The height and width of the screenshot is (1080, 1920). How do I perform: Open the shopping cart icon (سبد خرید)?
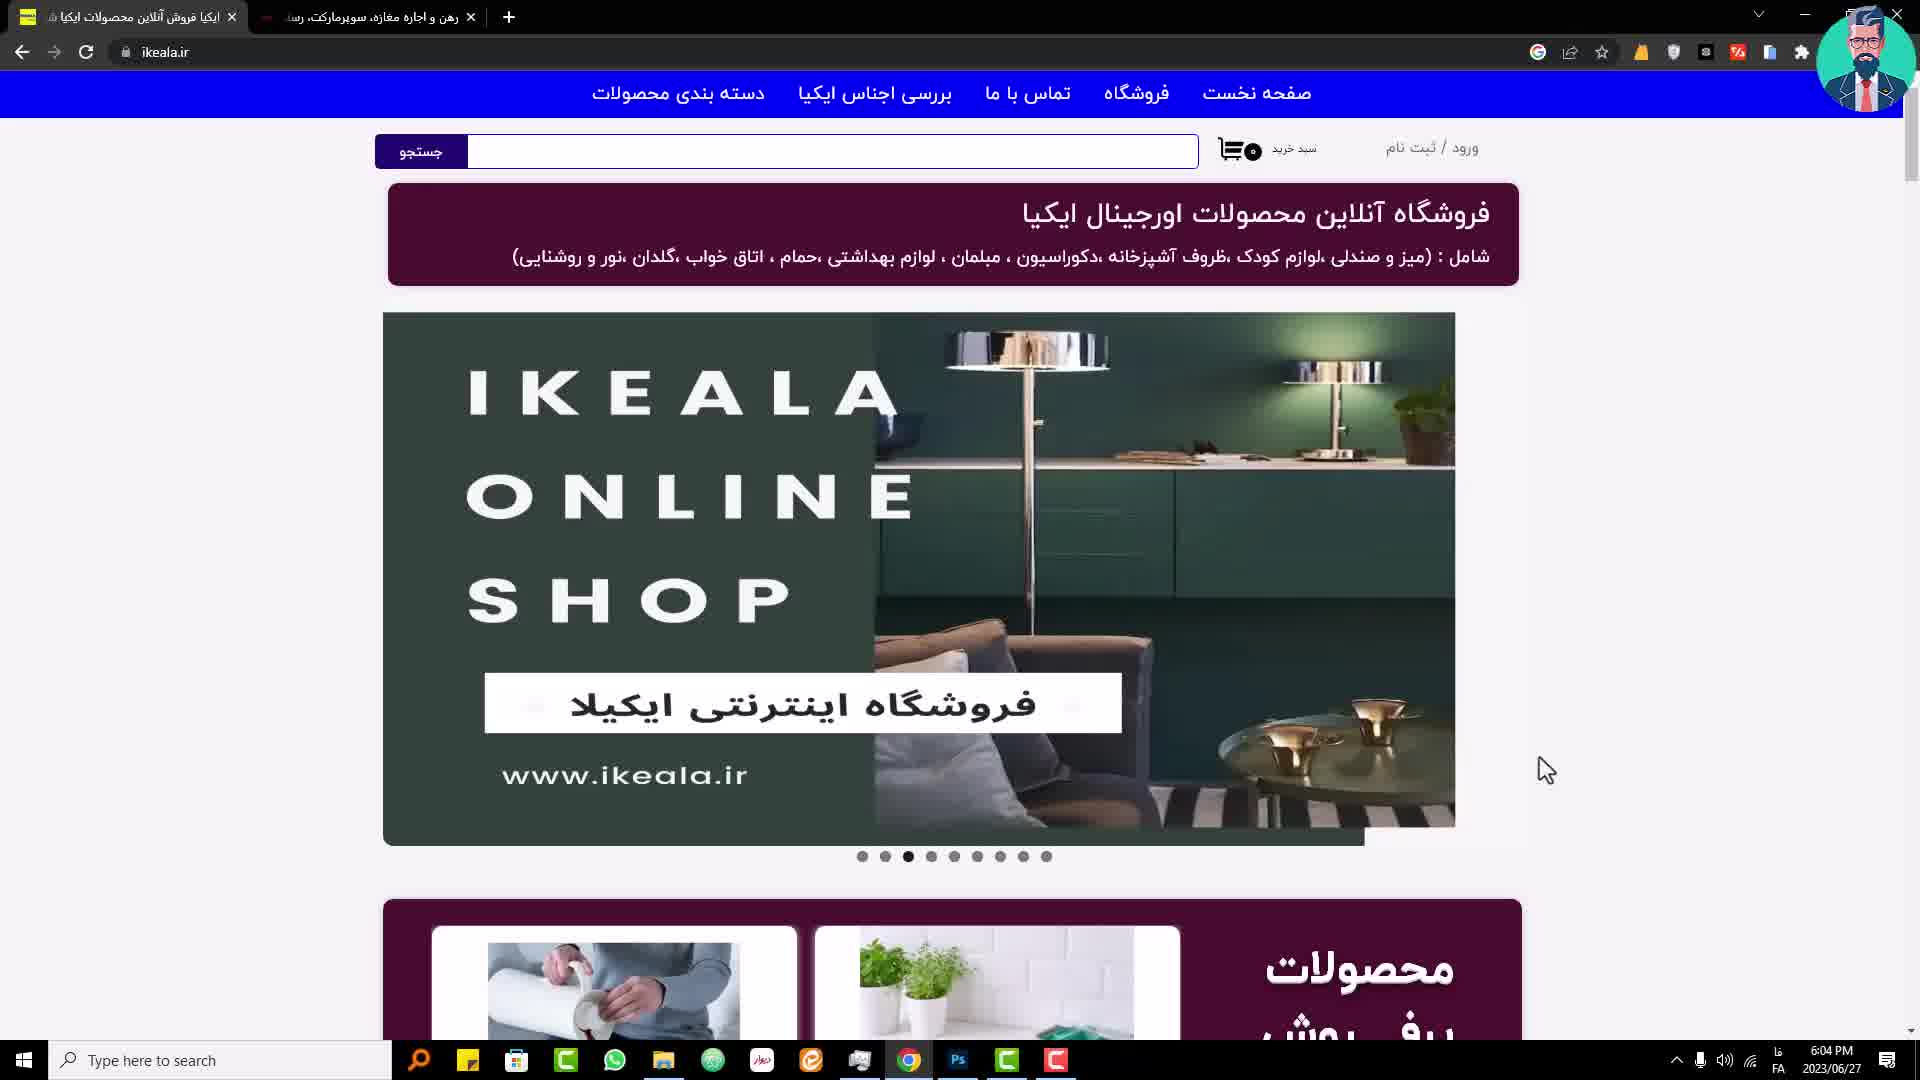[x=1240, y=150]
